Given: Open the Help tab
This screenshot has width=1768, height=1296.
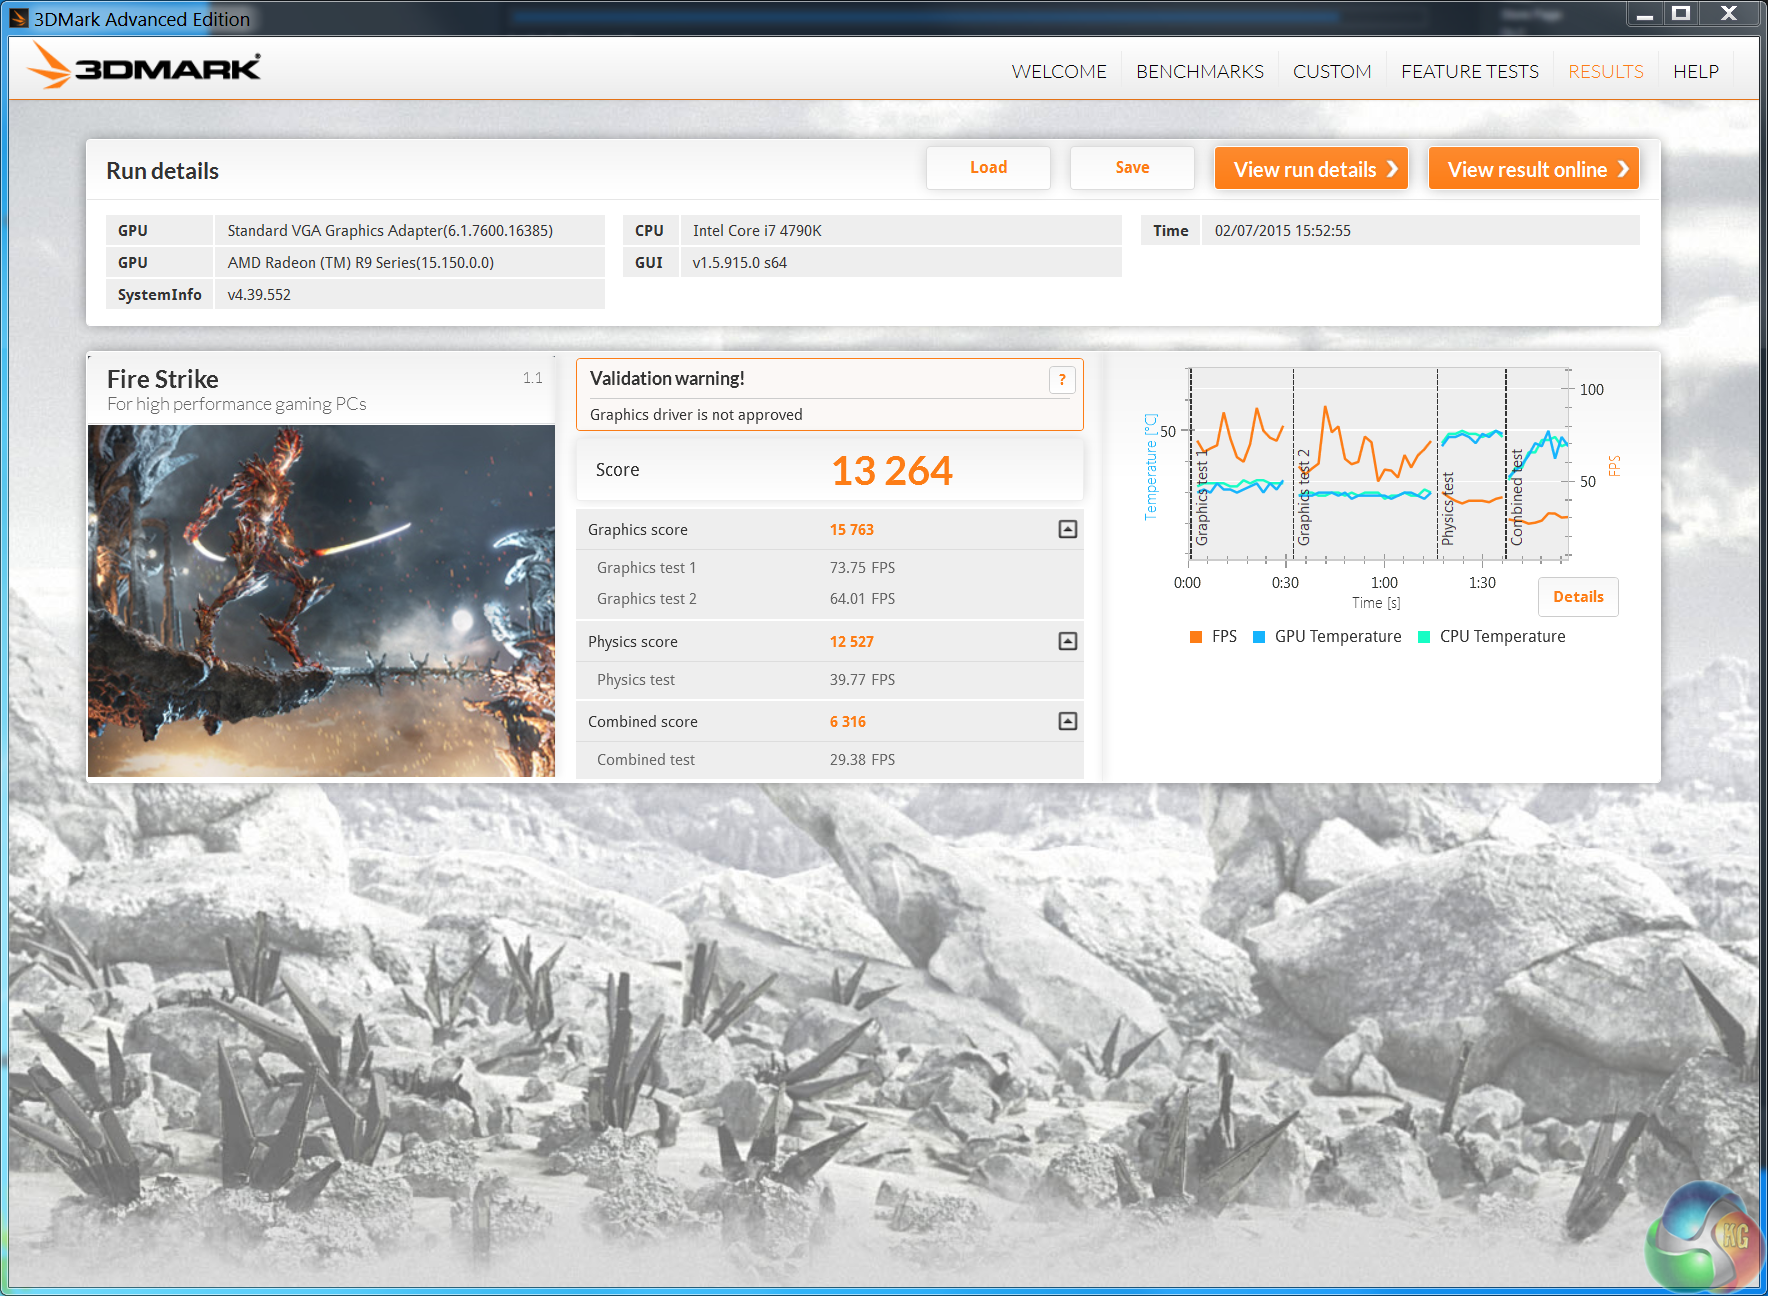Looking at the screenshot, I should pos(1695,71).
